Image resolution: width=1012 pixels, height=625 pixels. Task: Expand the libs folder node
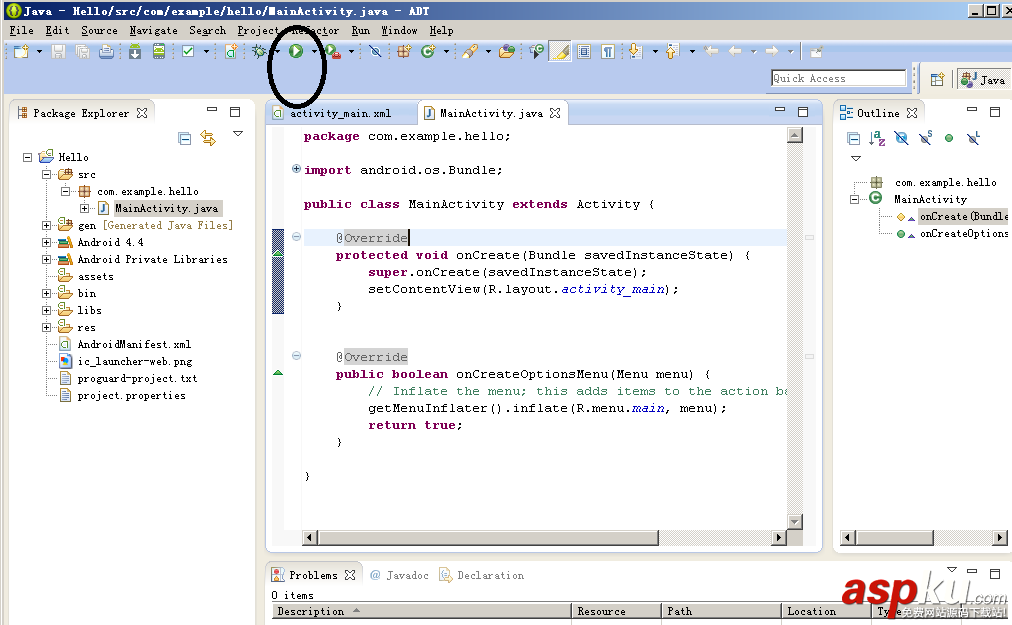46,311
